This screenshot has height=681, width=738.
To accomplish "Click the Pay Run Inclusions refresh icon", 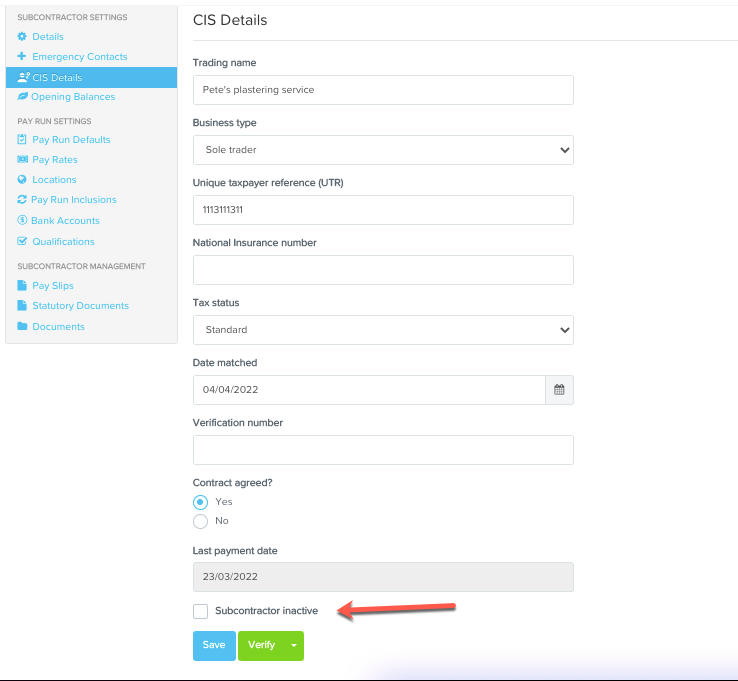I will coord(22,200).
